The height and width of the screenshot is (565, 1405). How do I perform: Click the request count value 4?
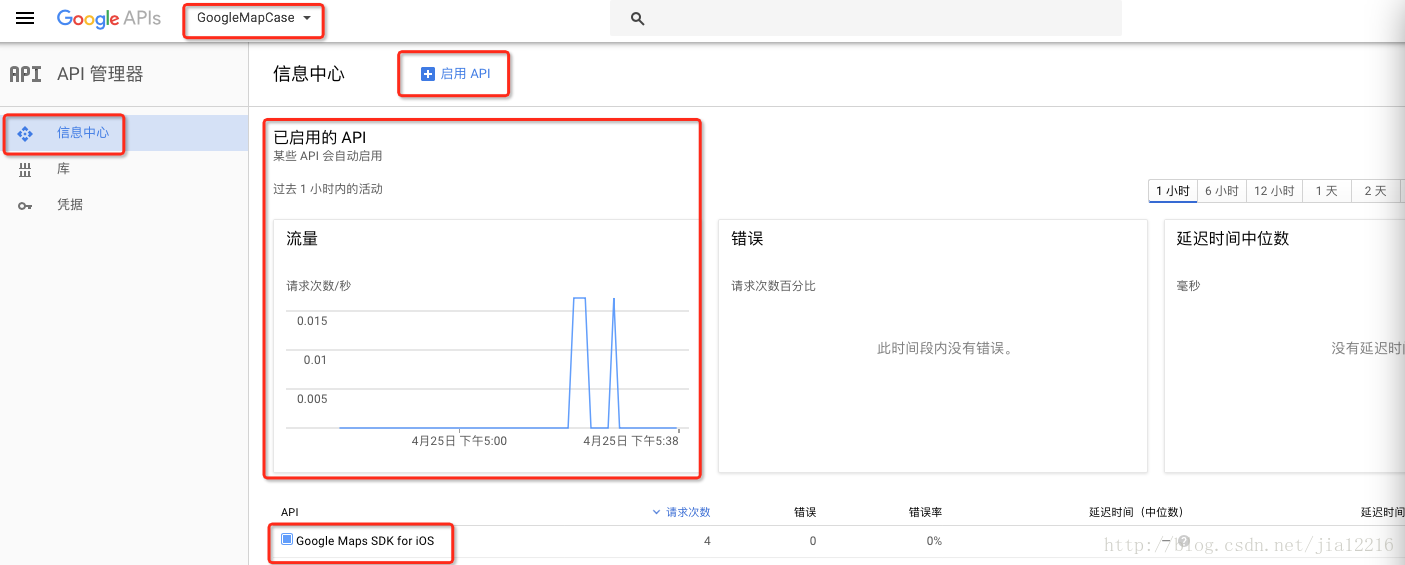click(707, 541)
